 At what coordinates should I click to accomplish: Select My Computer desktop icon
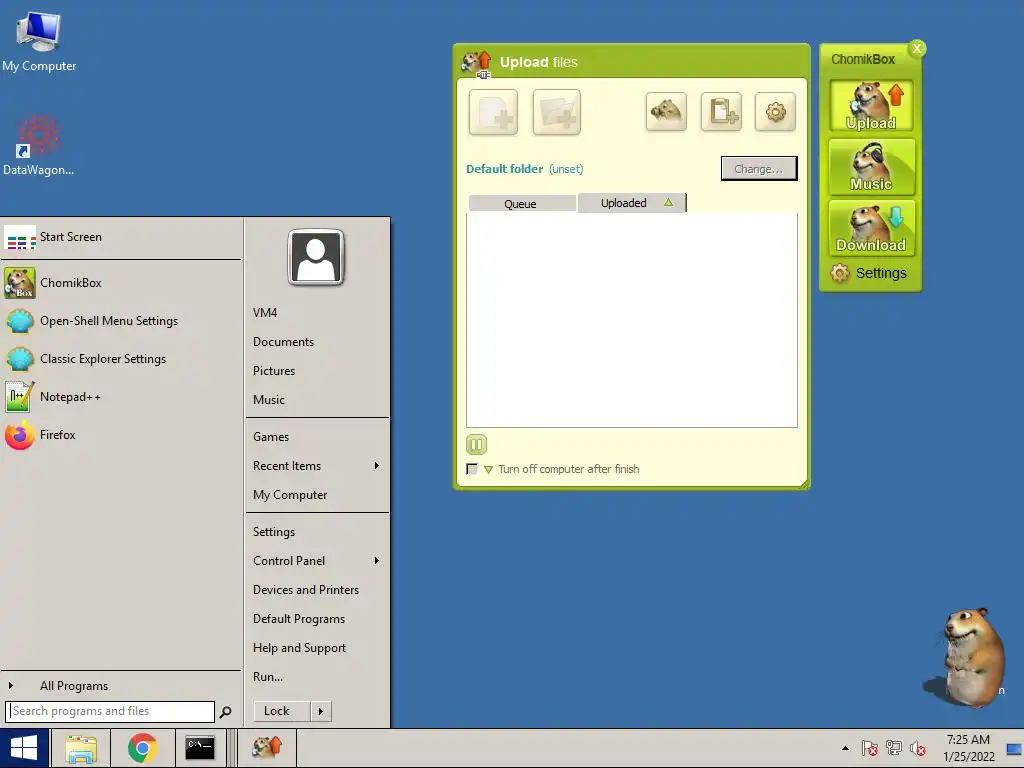click(x=39, y=42)
